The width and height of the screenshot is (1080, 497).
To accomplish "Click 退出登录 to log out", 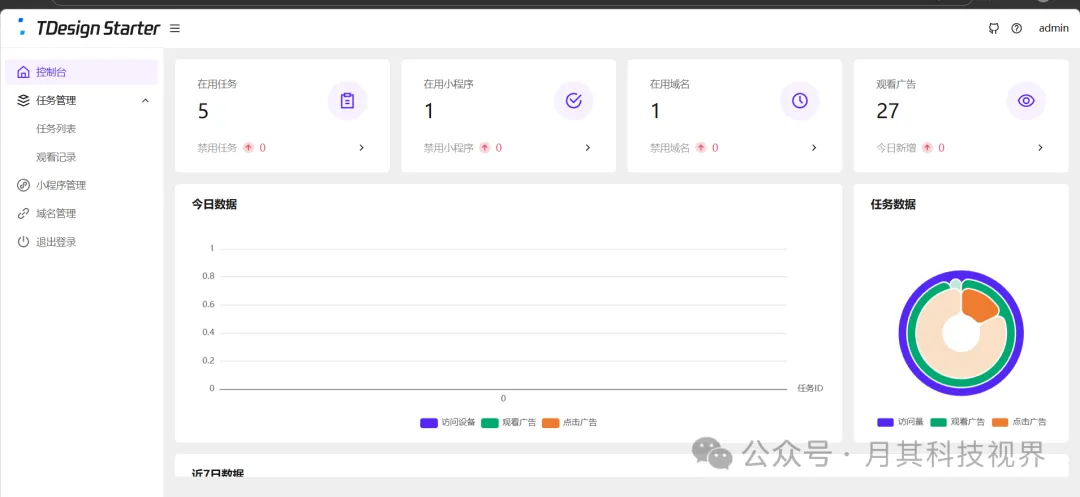I will click(56, 242).
